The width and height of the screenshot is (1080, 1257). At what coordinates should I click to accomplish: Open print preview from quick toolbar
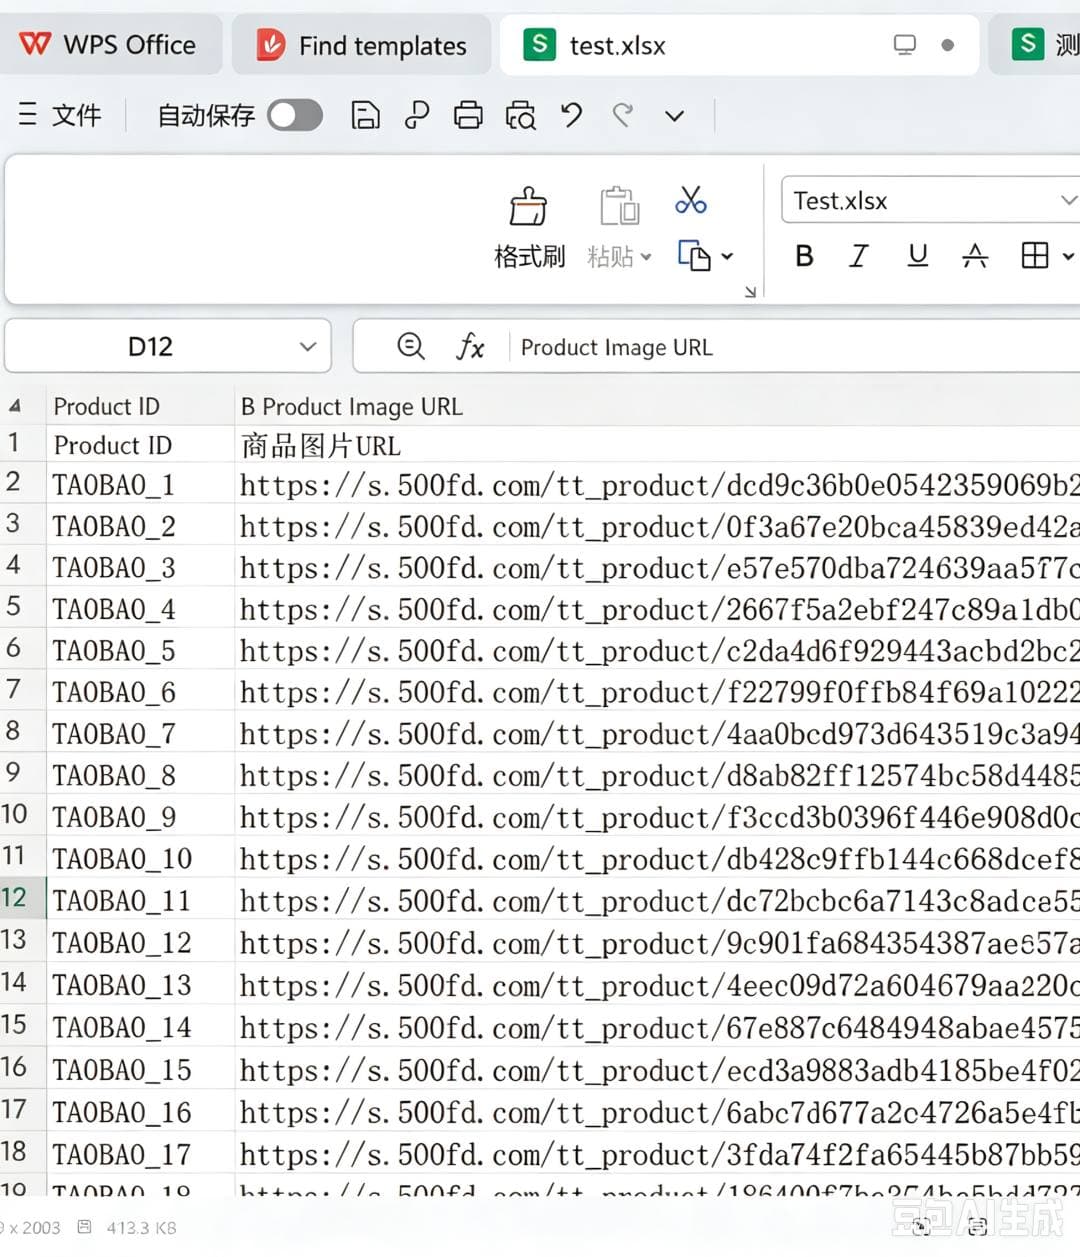(x=520, y=116)
